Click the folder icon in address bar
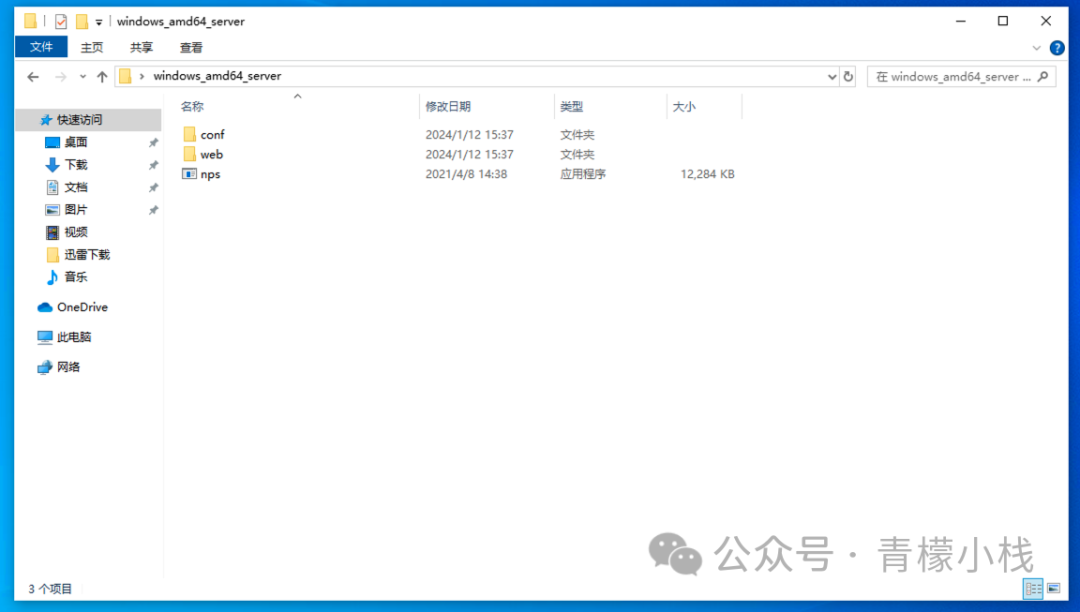 [x=125, y=76]
